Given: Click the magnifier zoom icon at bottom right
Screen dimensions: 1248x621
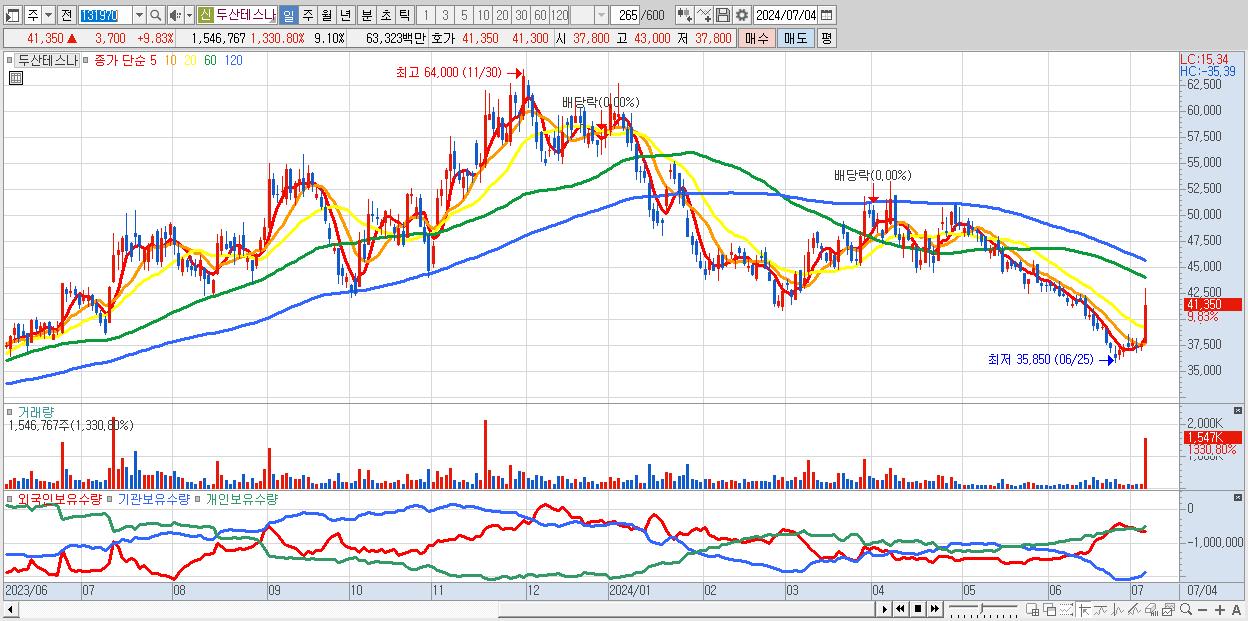Looking at the screenshot, I should coord(1186,609).
